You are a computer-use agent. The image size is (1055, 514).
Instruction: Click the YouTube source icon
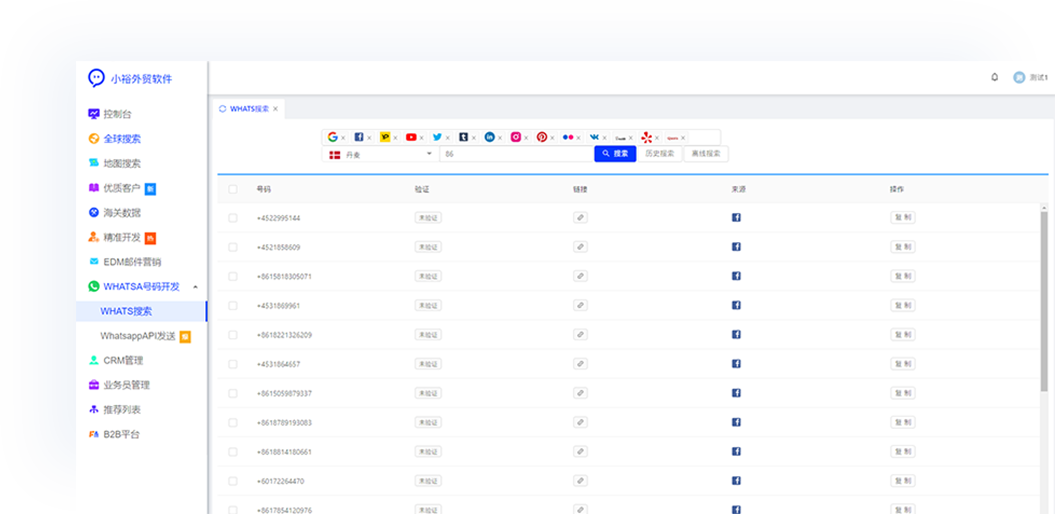point(411,137)
